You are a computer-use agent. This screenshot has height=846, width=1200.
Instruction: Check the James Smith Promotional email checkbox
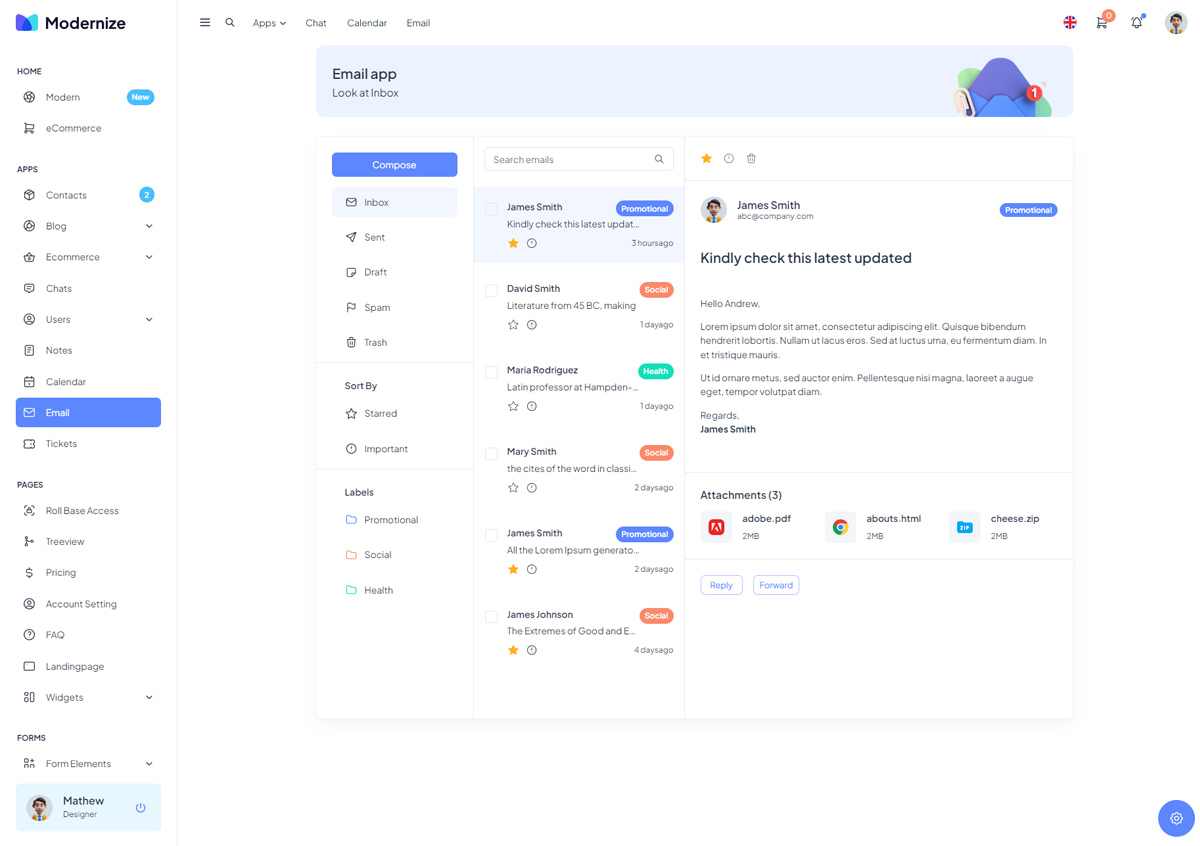[x=491, y=209]
